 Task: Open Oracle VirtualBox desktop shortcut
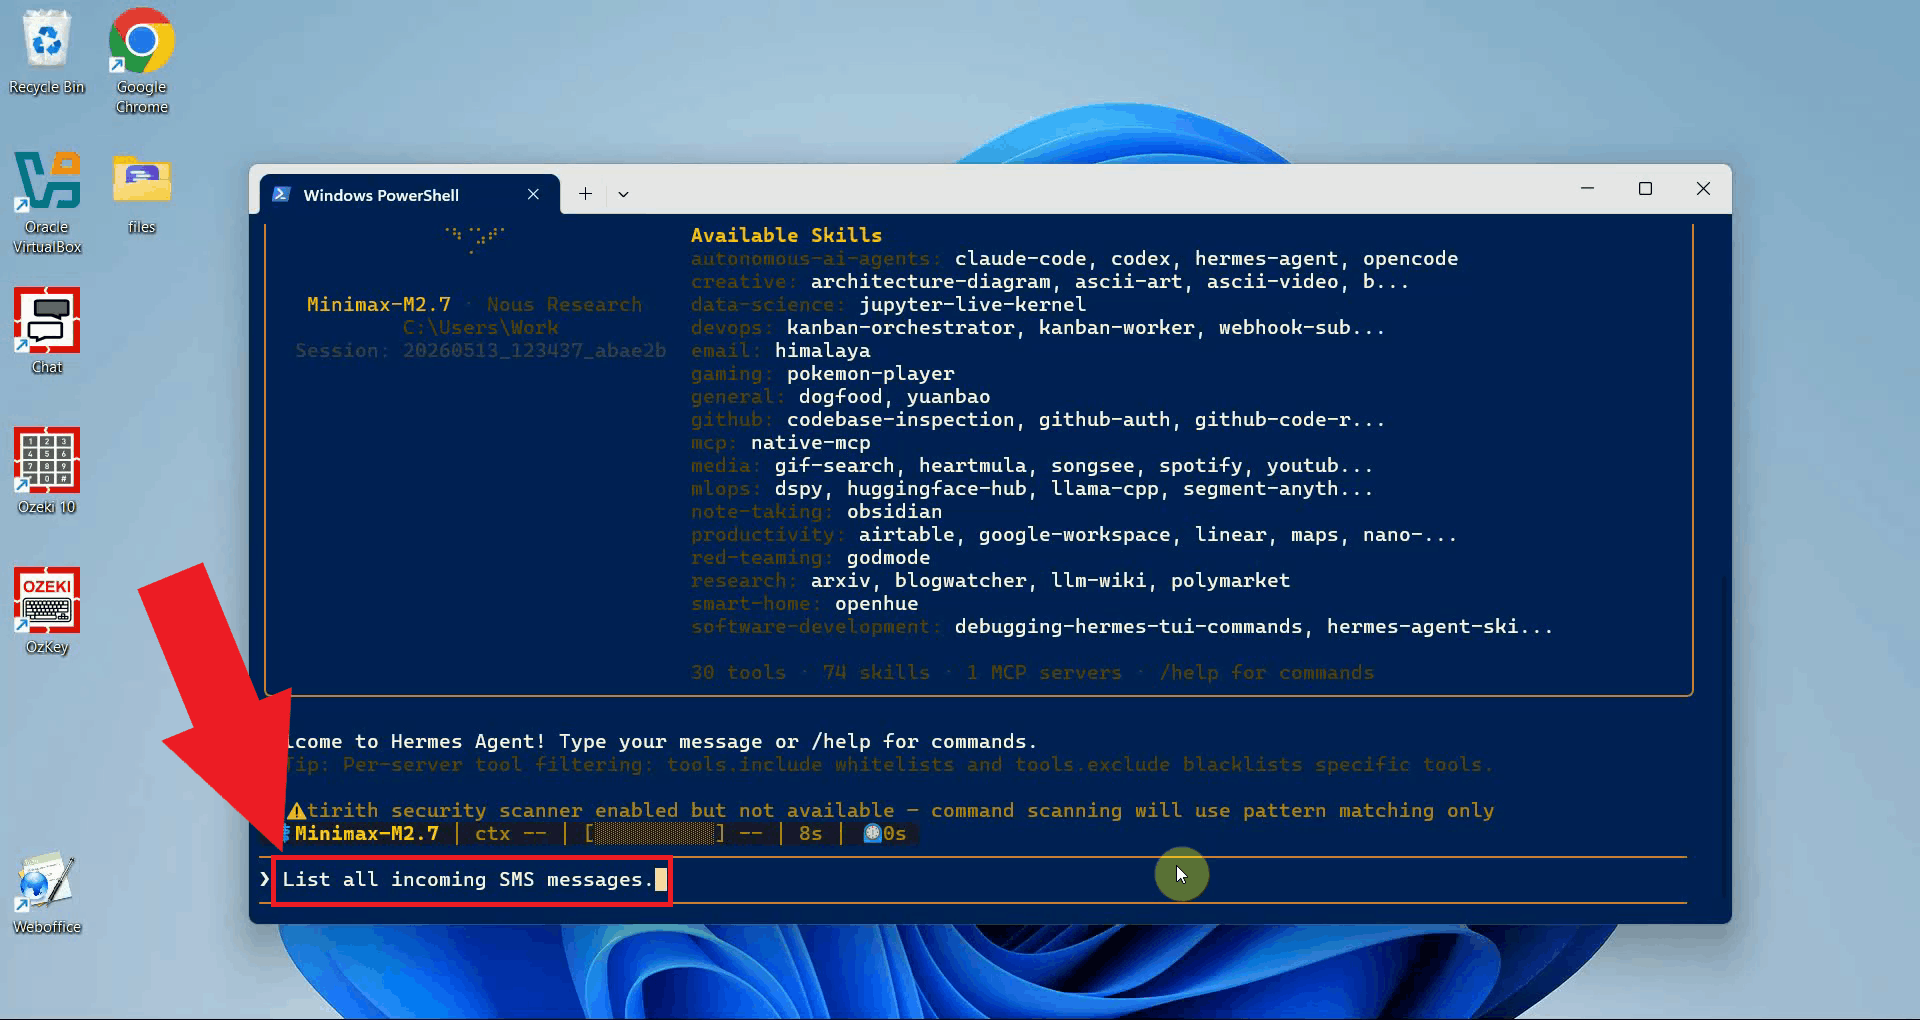[x=47, y=203]
